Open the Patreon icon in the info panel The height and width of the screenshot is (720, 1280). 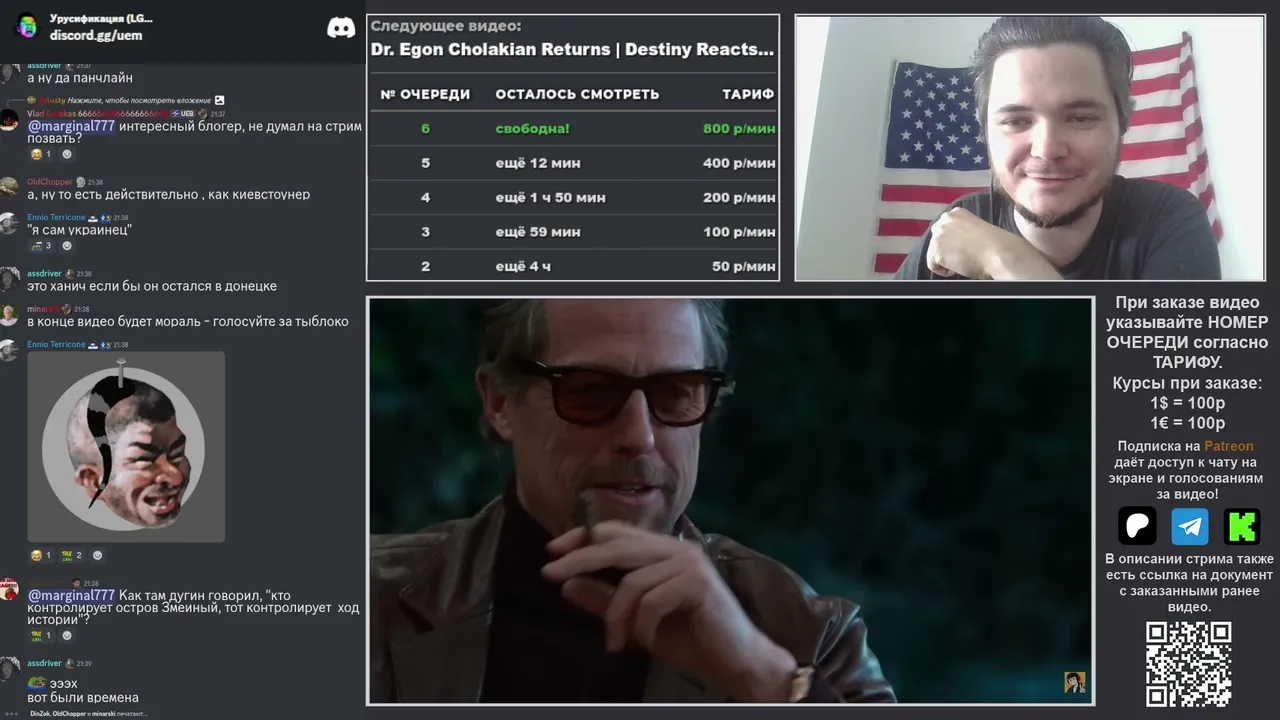[1137, 525]
